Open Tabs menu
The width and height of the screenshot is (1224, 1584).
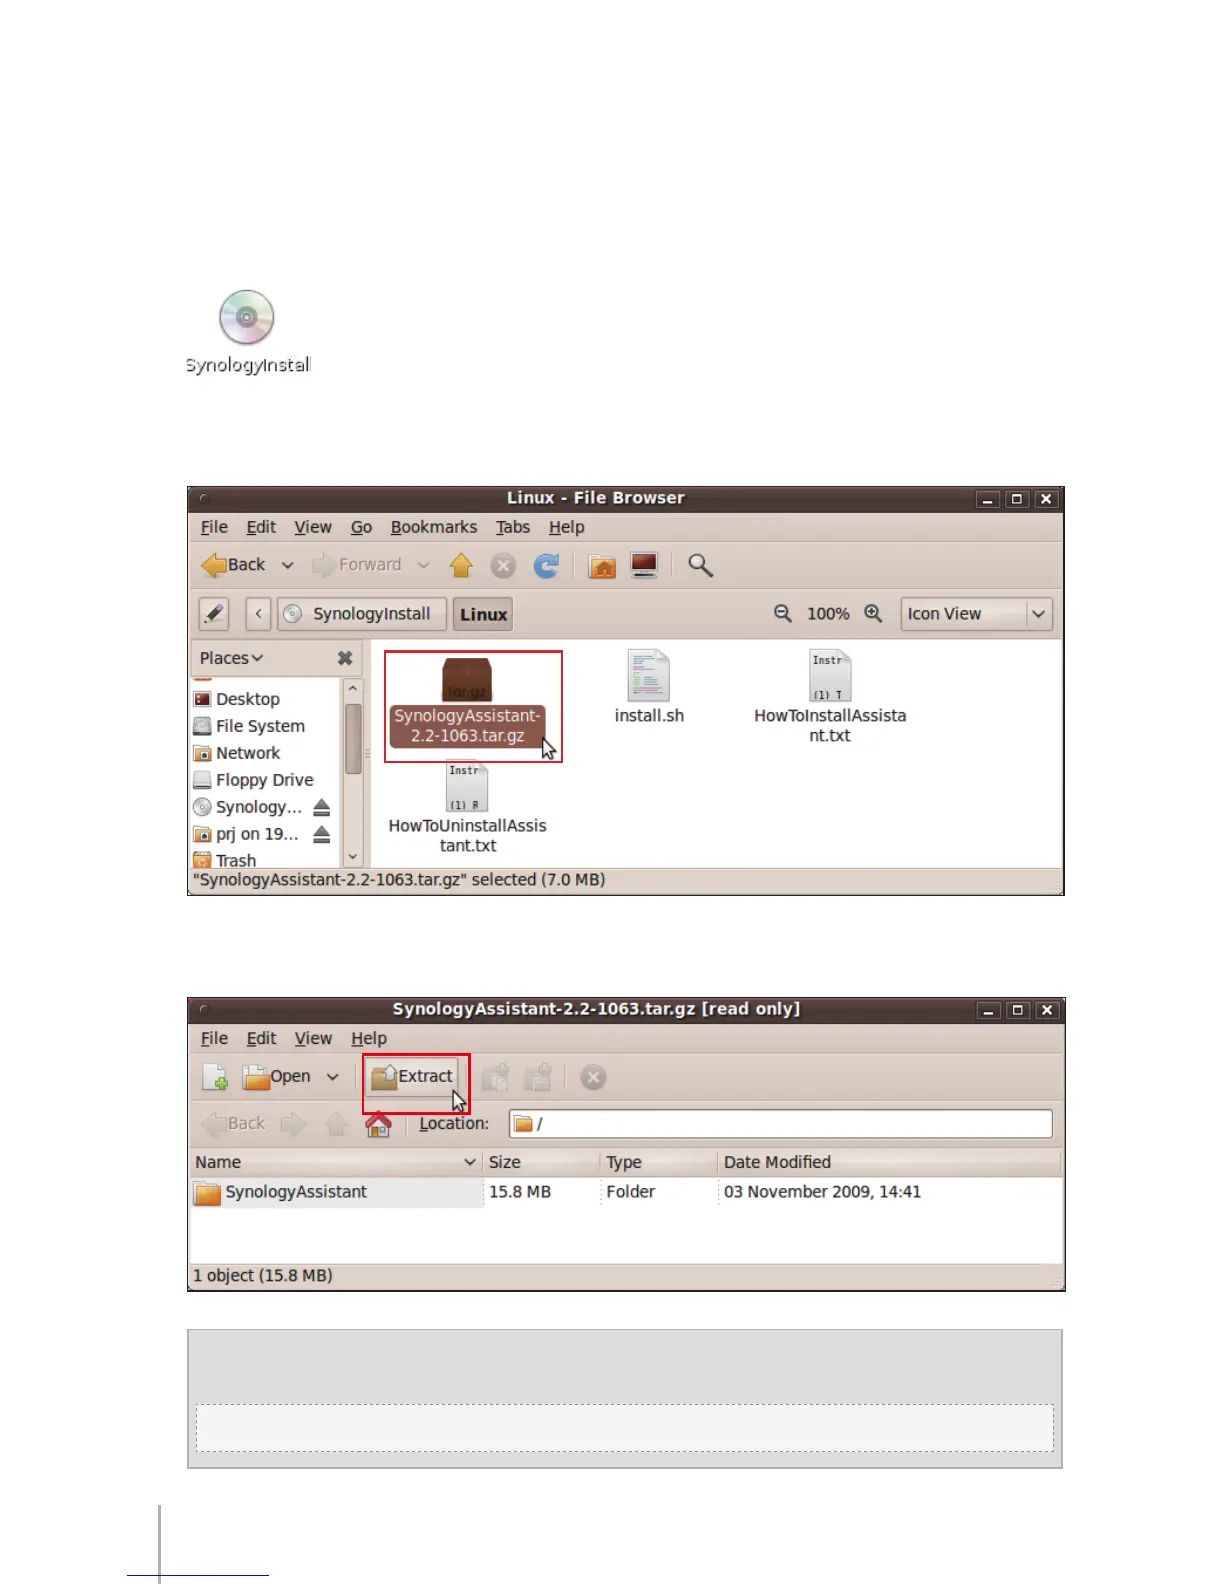[513, 527]
